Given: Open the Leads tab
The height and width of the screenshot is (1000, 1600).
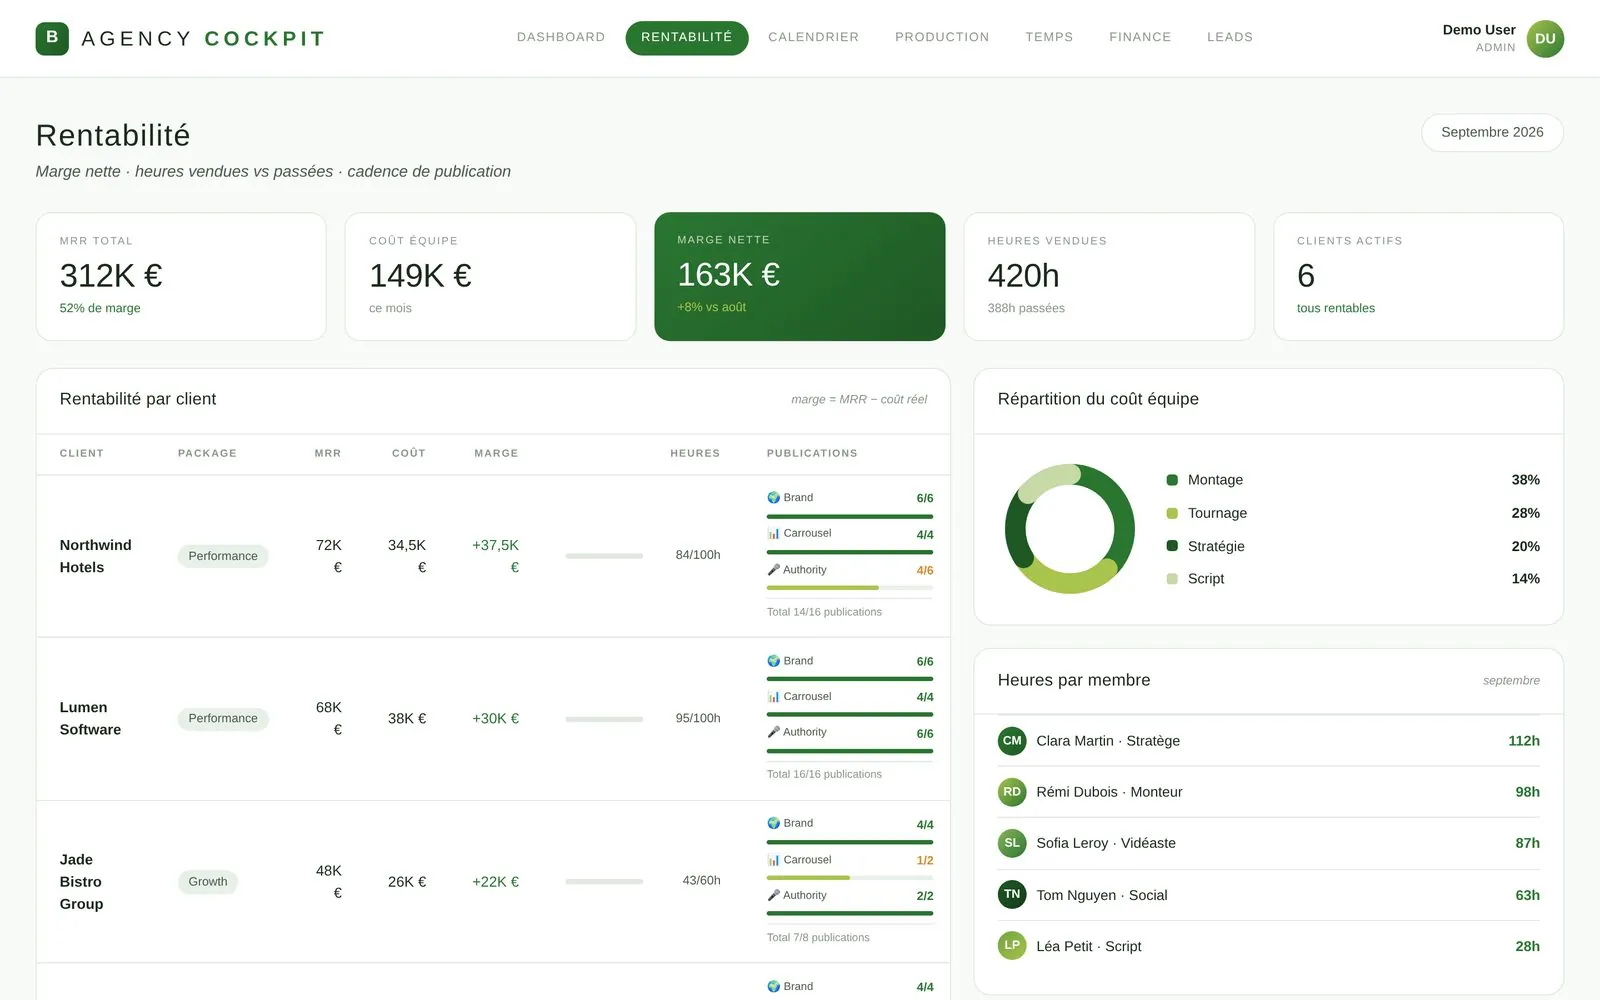Looking at the screenshot, I should (x=1230, y=37).
